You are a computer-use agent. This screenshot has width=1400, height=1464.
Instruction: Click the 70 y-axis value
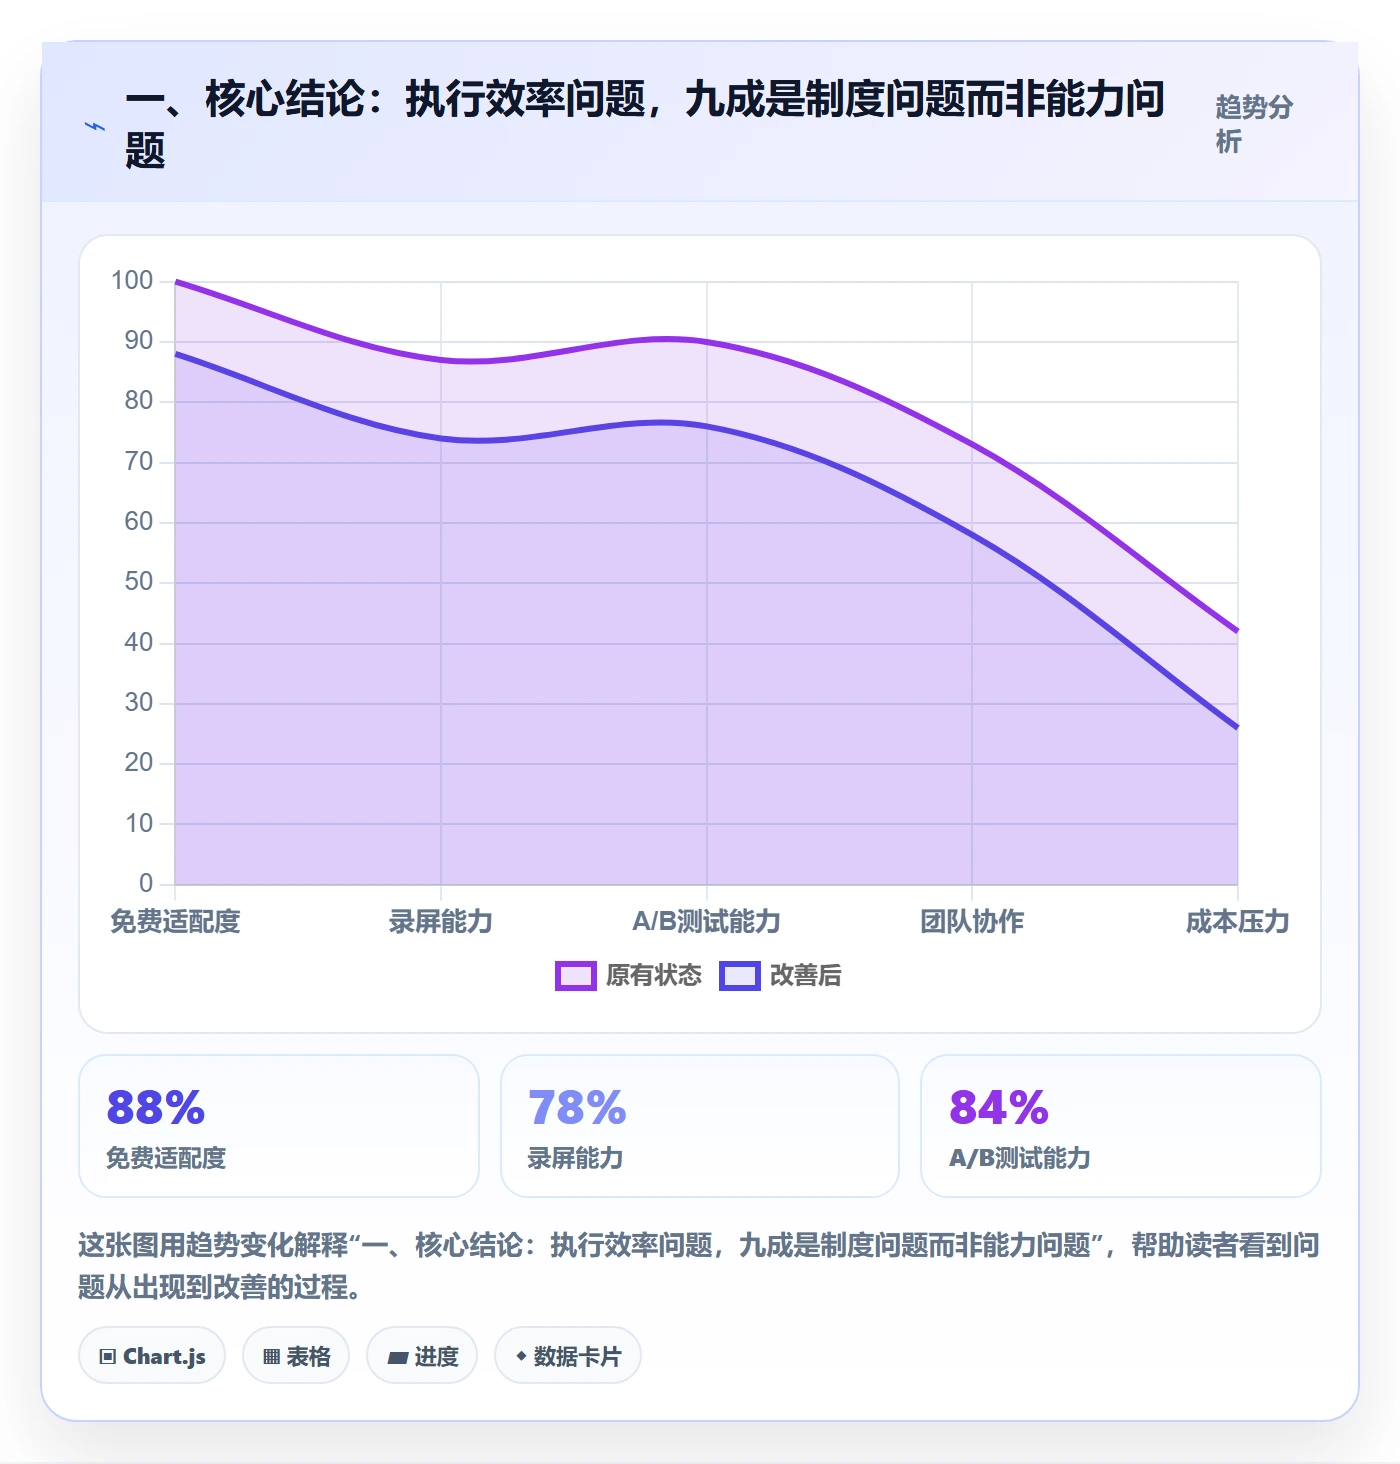tap(139, 462)
